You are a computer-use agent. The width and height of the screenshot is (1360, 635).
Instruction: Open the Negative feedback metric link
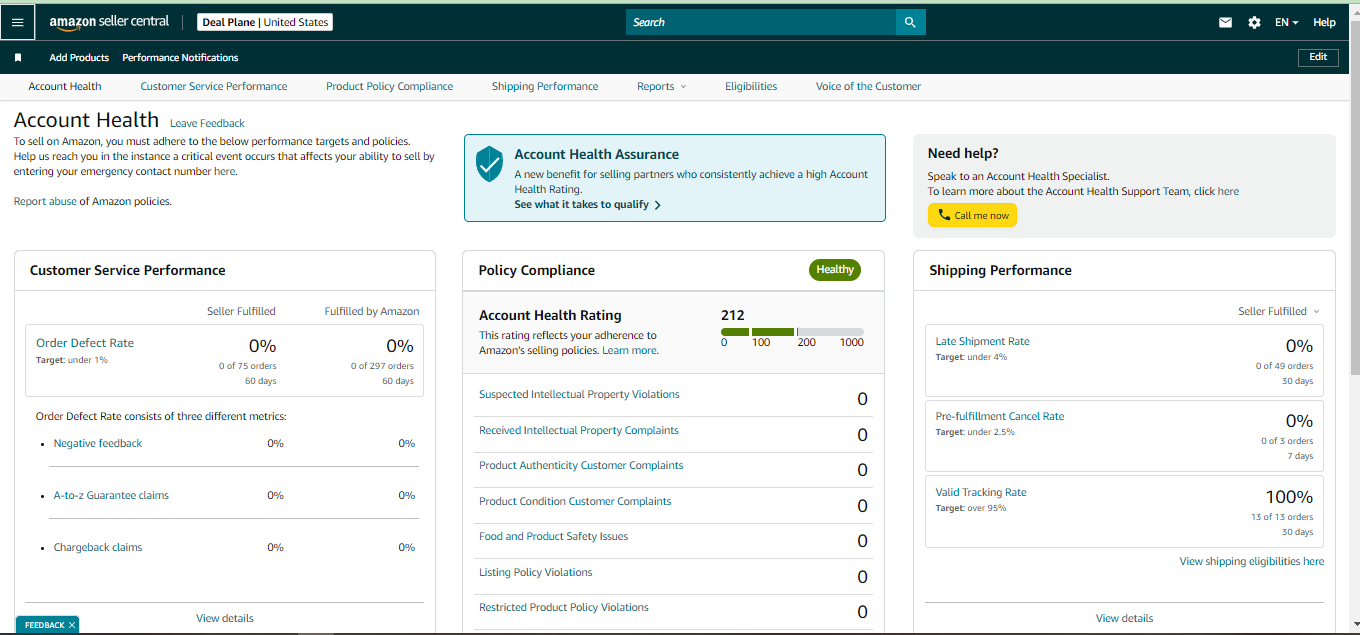(x=98, y=444)
